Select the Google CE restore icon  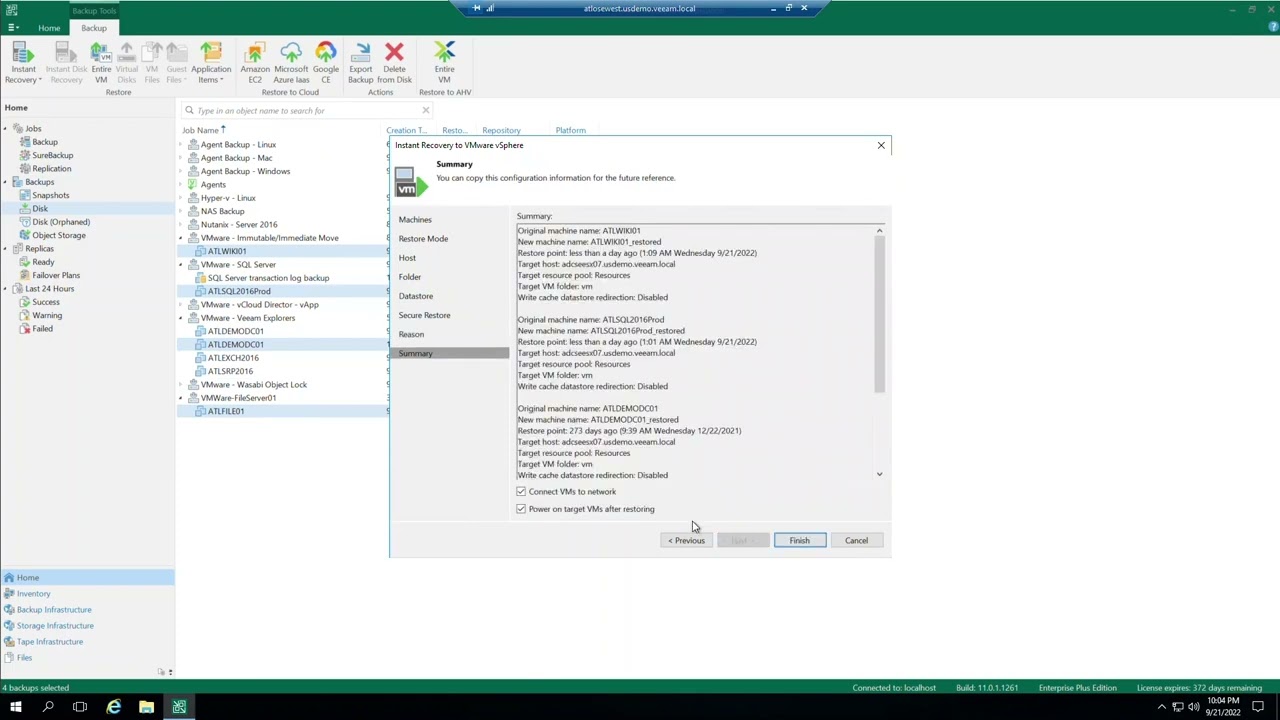coord(326,62)
